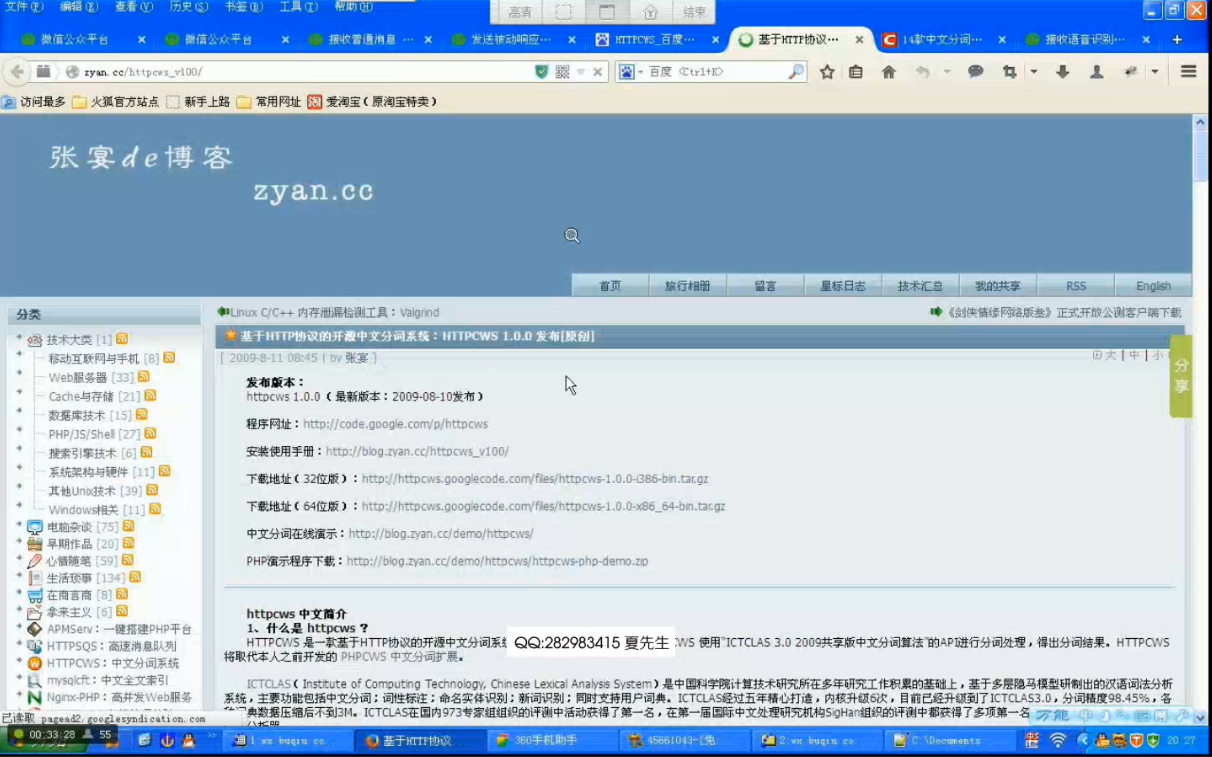Open the 技术汇总 navigation button
Screen dimensions: 1212x757
pos(920,286)
